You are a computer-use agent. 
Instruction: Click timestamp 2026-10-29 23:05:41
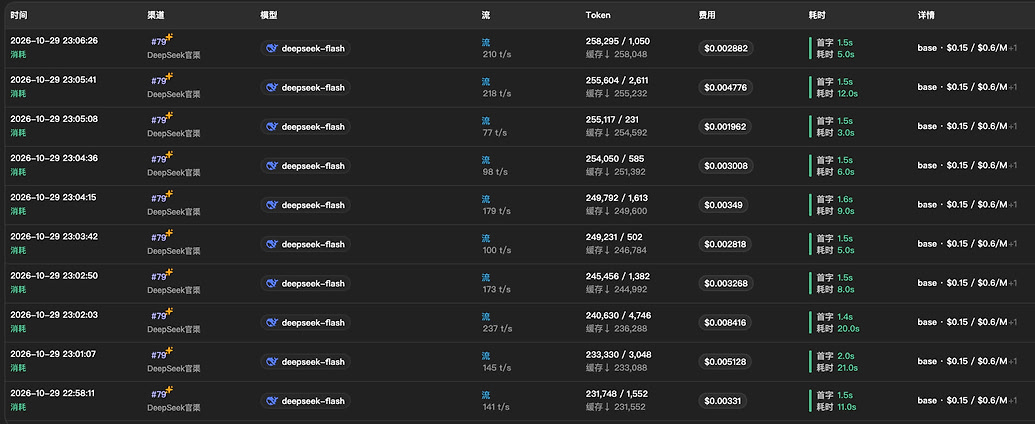coord(53,79)
